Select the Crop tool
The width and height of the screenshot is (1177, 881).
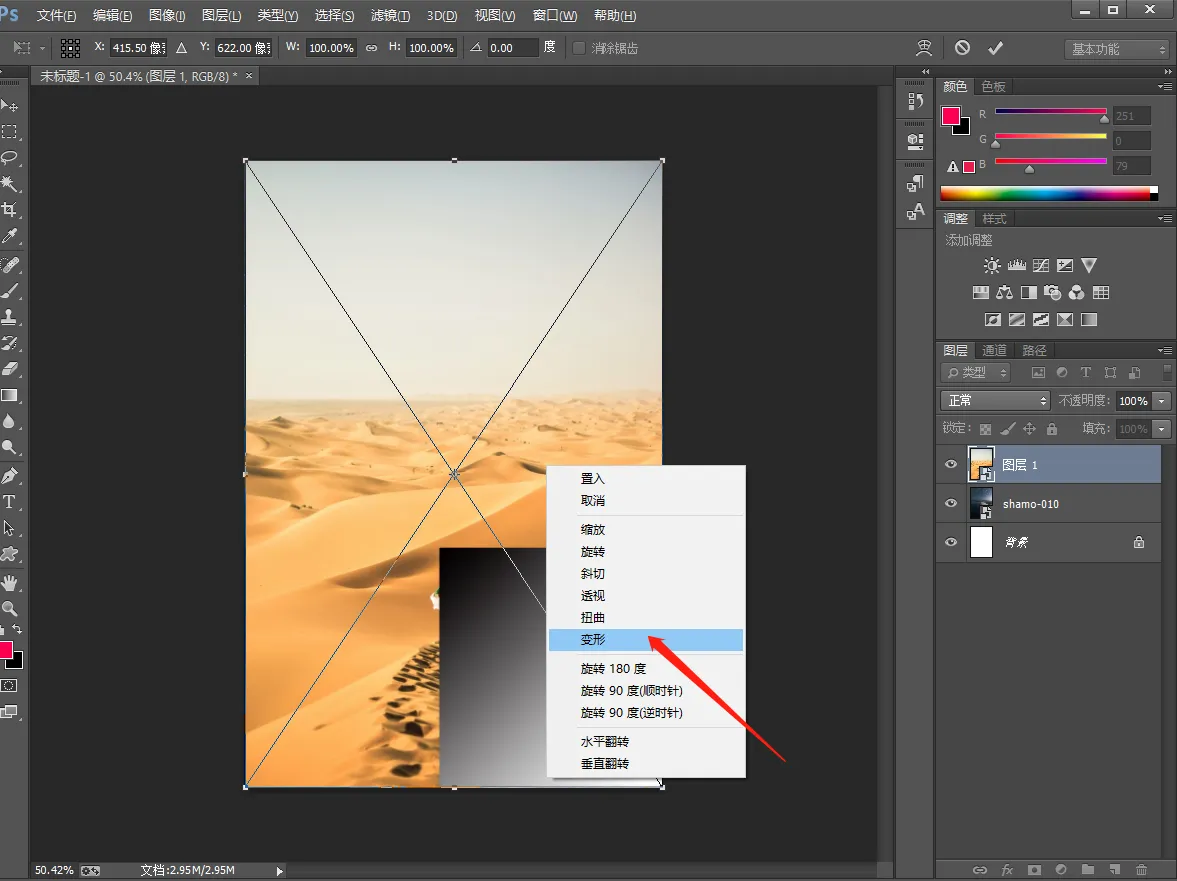click(x=9, y=209)
